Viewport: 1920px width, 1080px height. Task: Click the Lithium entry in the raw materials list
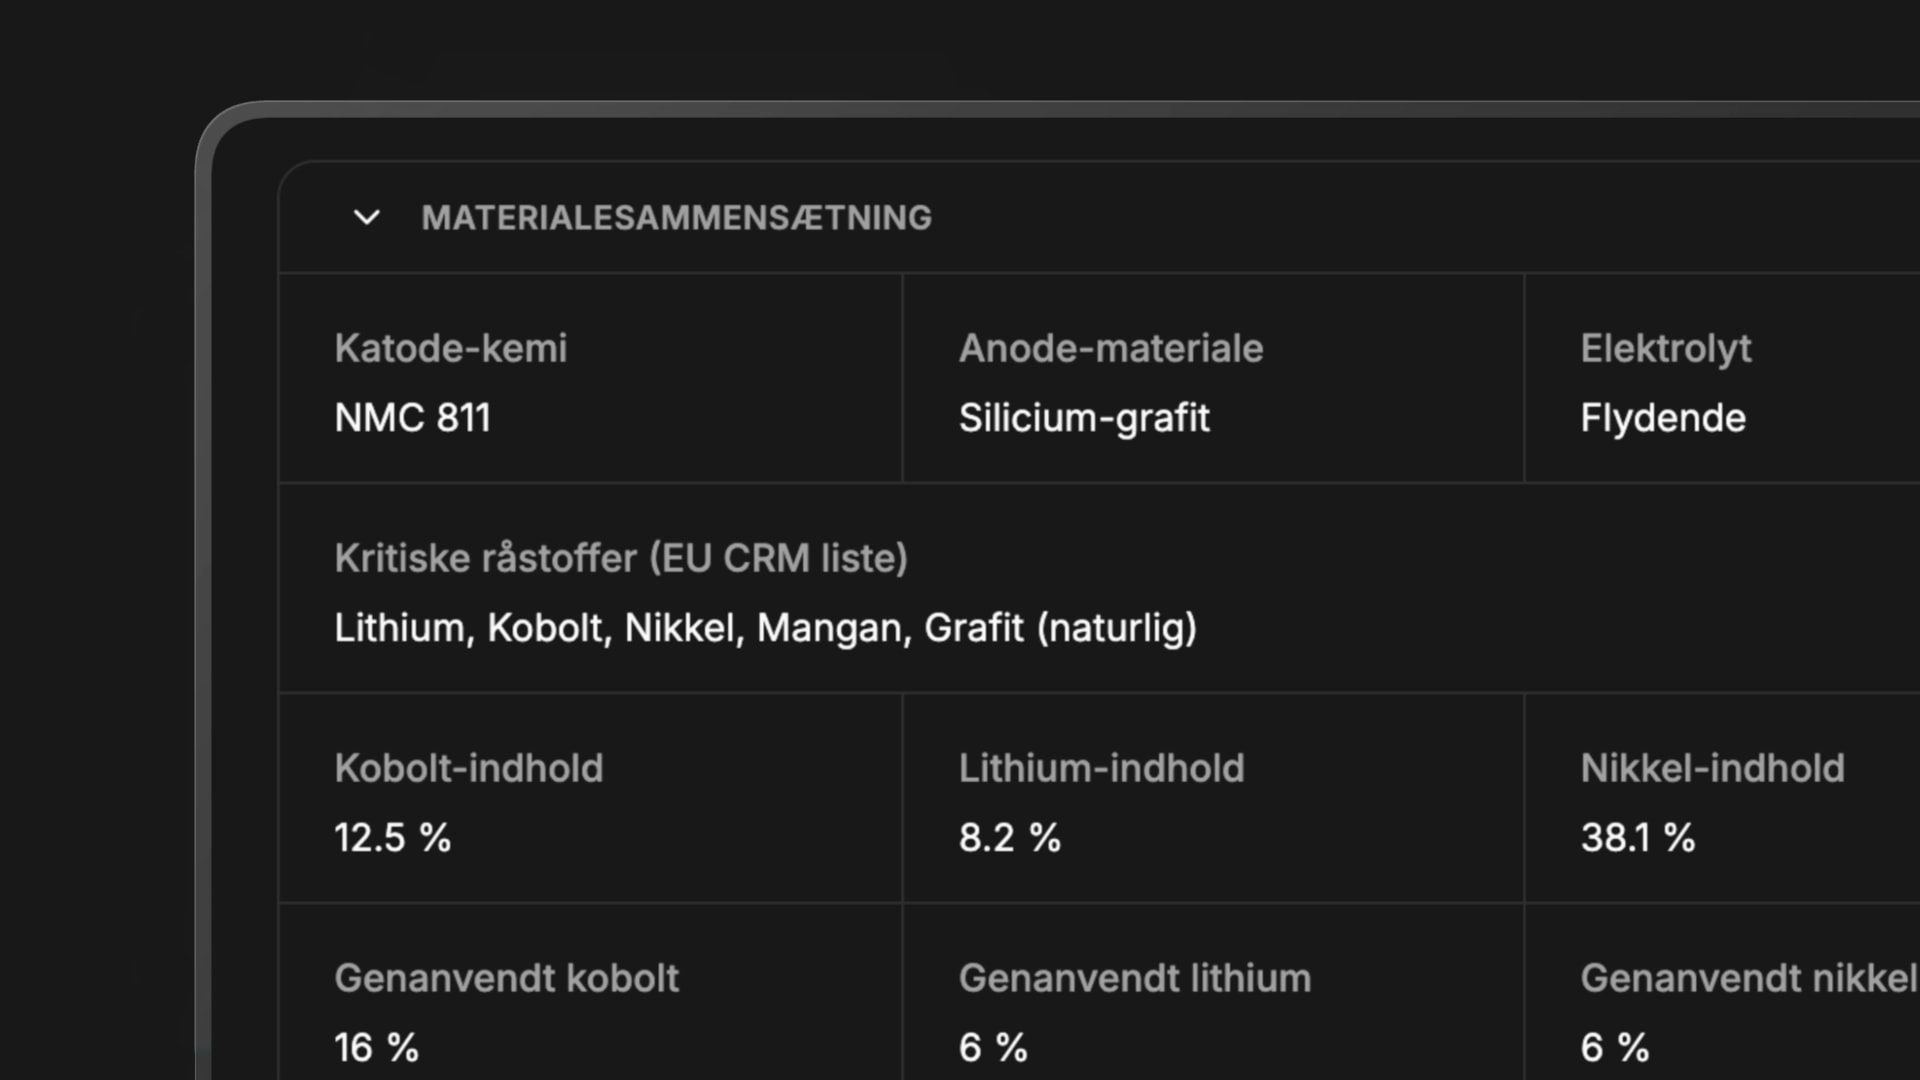coord(402,628)
